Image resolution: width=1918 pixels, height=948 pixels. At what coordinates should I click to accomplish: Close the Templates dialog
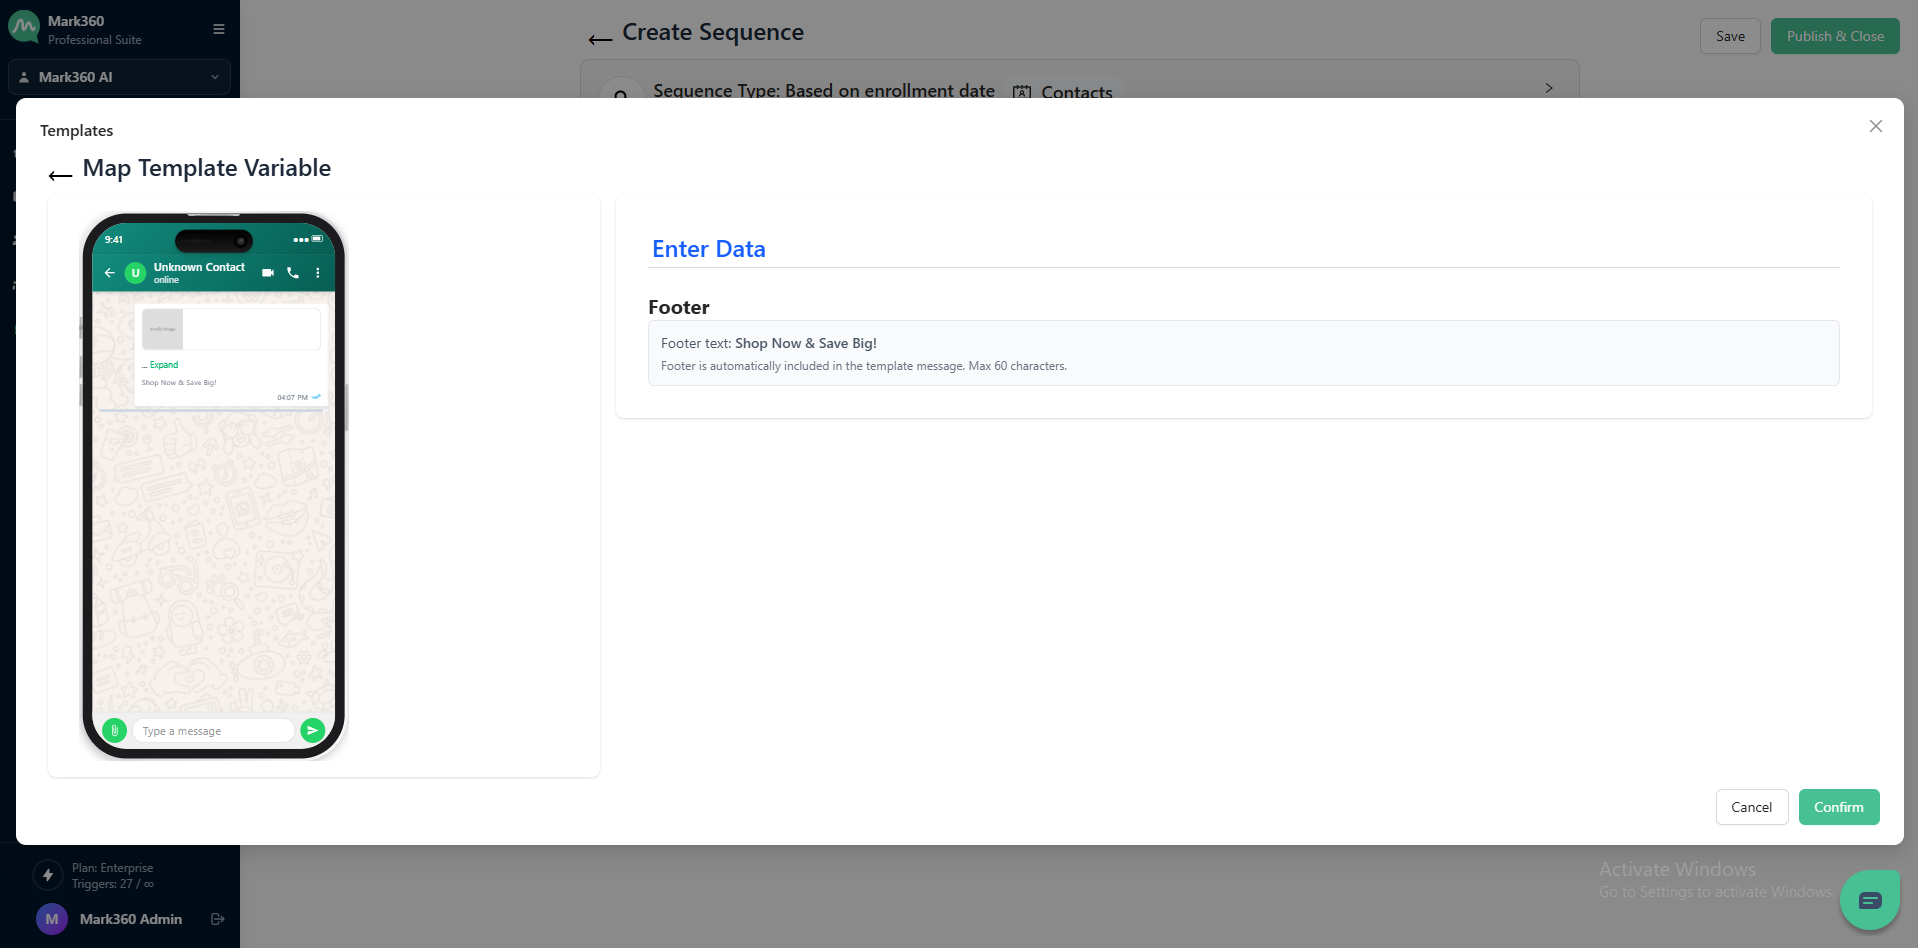(x=1875, y=126)
